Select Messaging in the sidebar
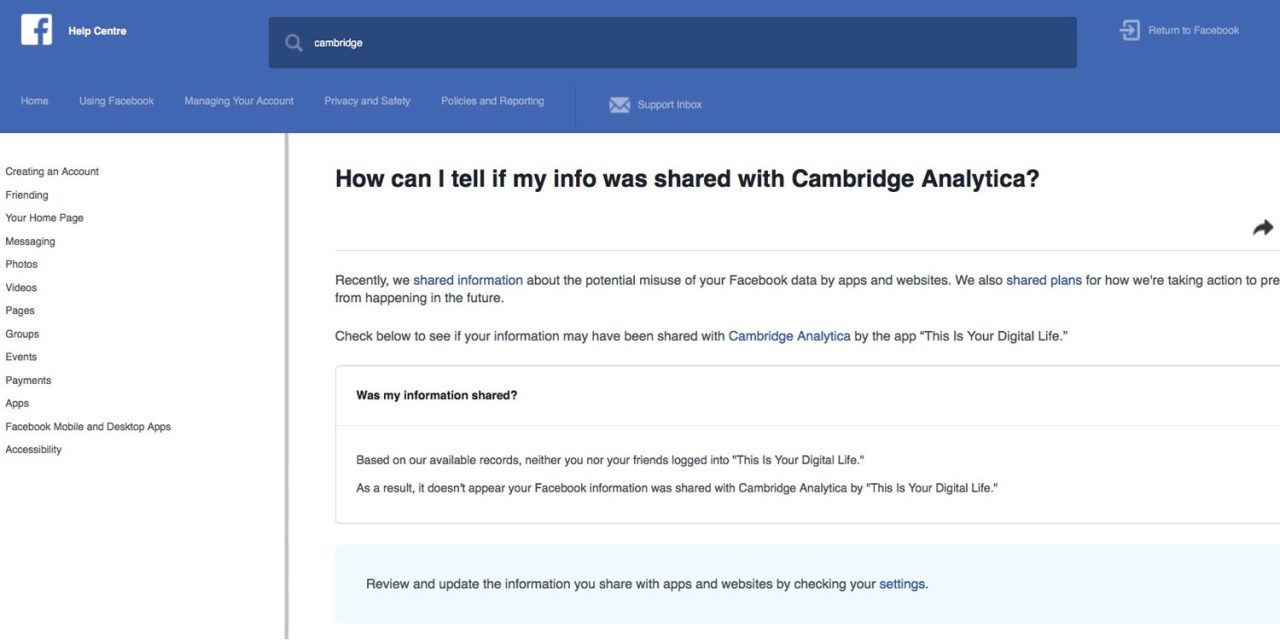The image size is (1280, 640). click(30, 241)
